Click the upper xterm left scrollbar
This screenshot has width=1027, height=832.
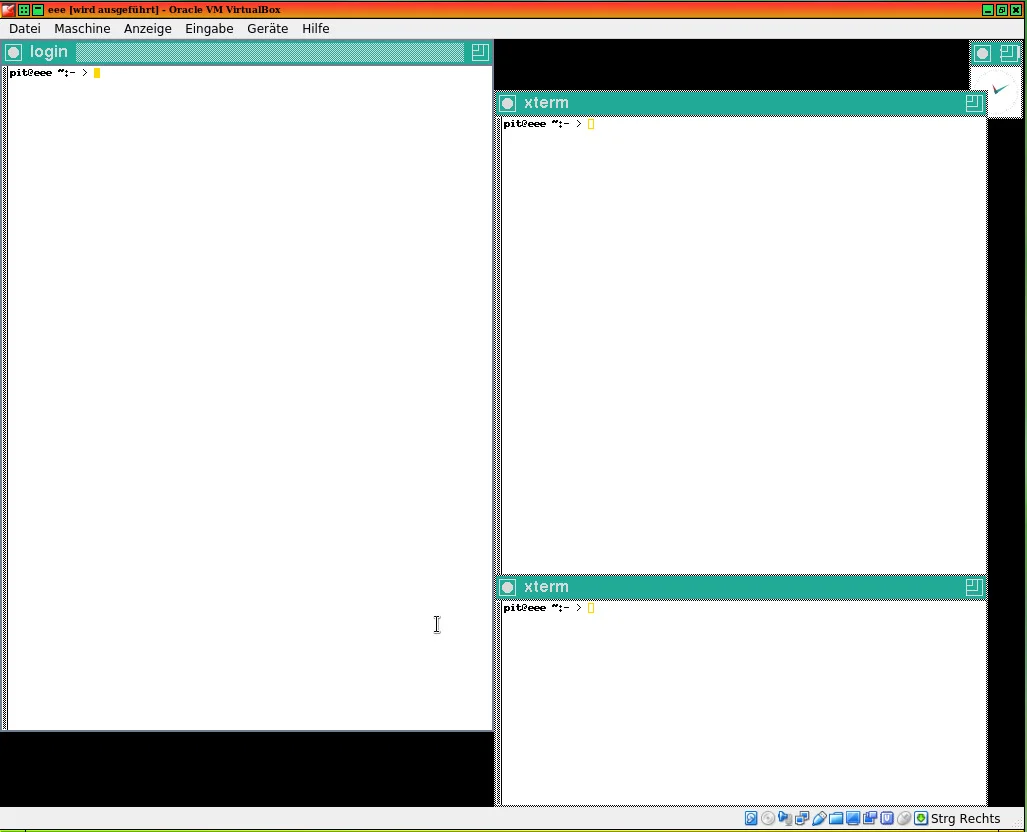coord(498,345)
